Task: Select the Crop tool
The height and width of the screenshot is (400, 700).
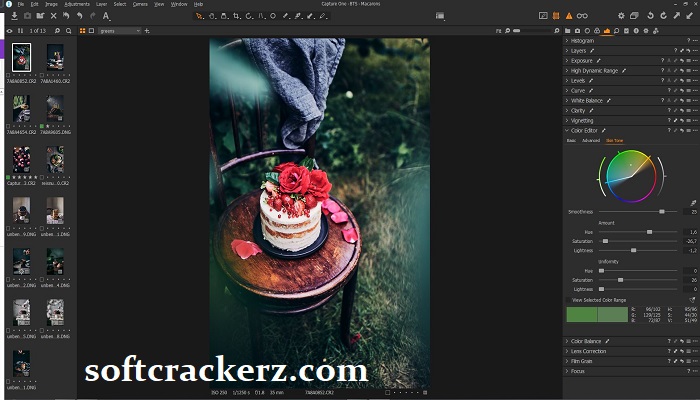Action: [x=237, y=16]
